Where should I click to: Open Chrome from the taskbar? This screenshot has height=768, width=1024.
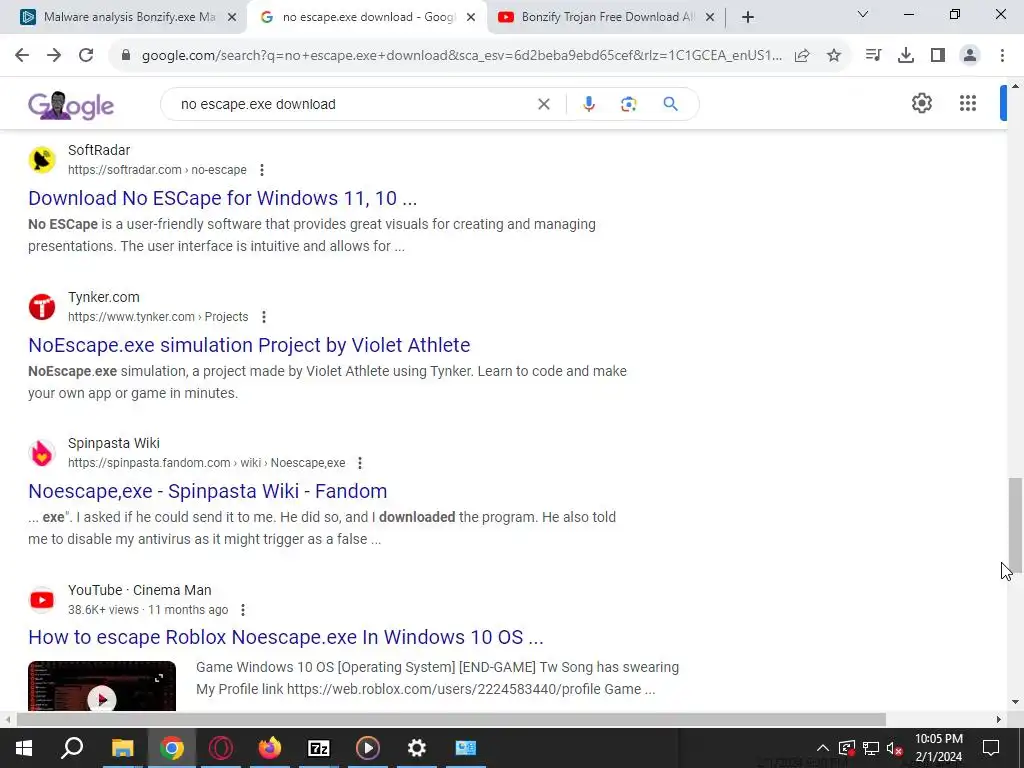click(x=172, y=748)
